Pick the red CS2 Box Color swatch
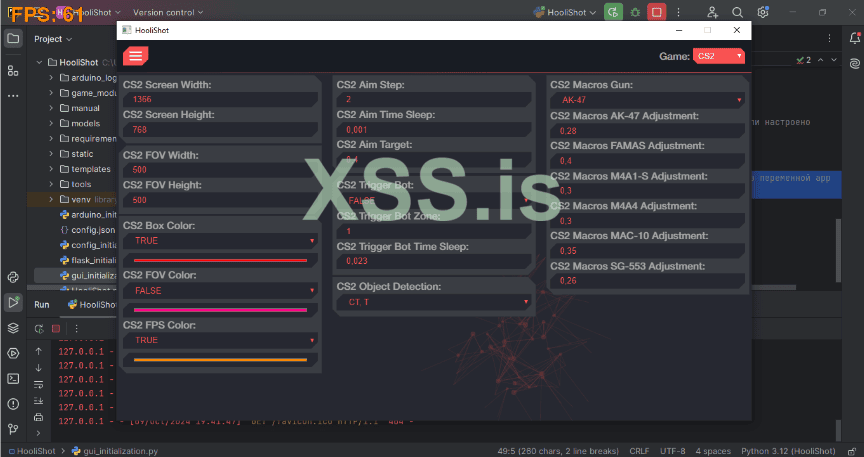The image size is (864, 457). (220, 260)
